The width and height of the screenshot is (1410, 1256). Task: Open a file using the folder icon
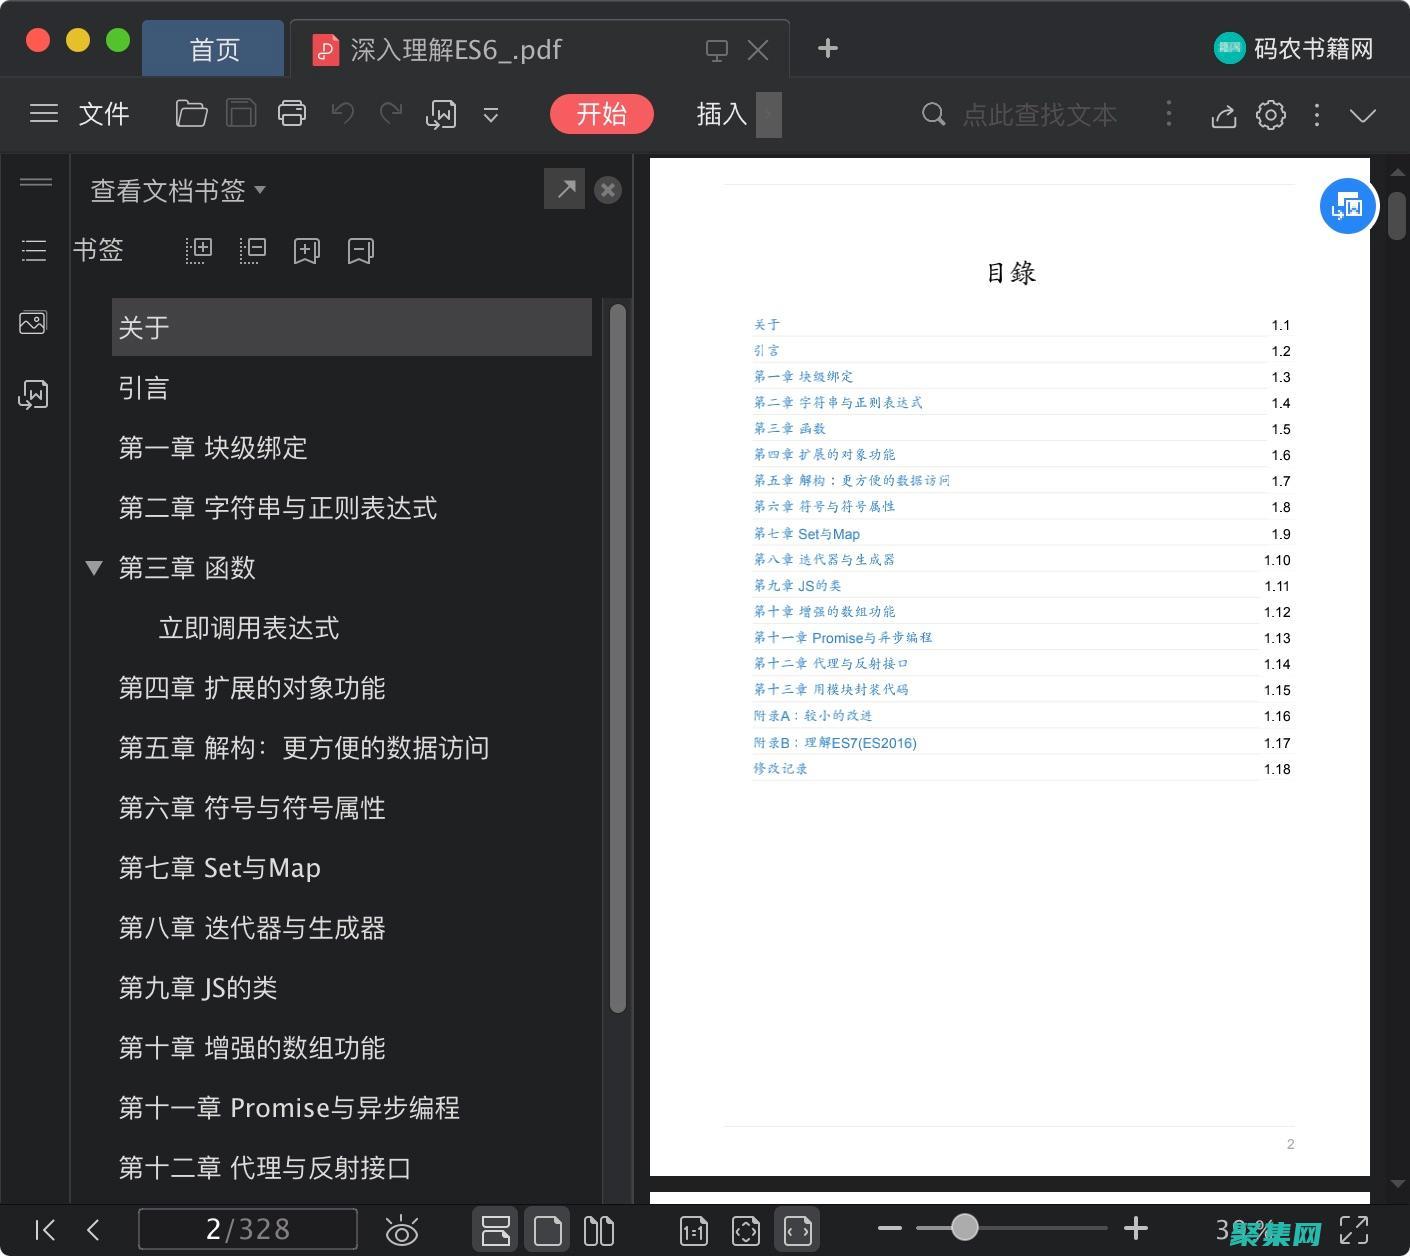point(191,114)
